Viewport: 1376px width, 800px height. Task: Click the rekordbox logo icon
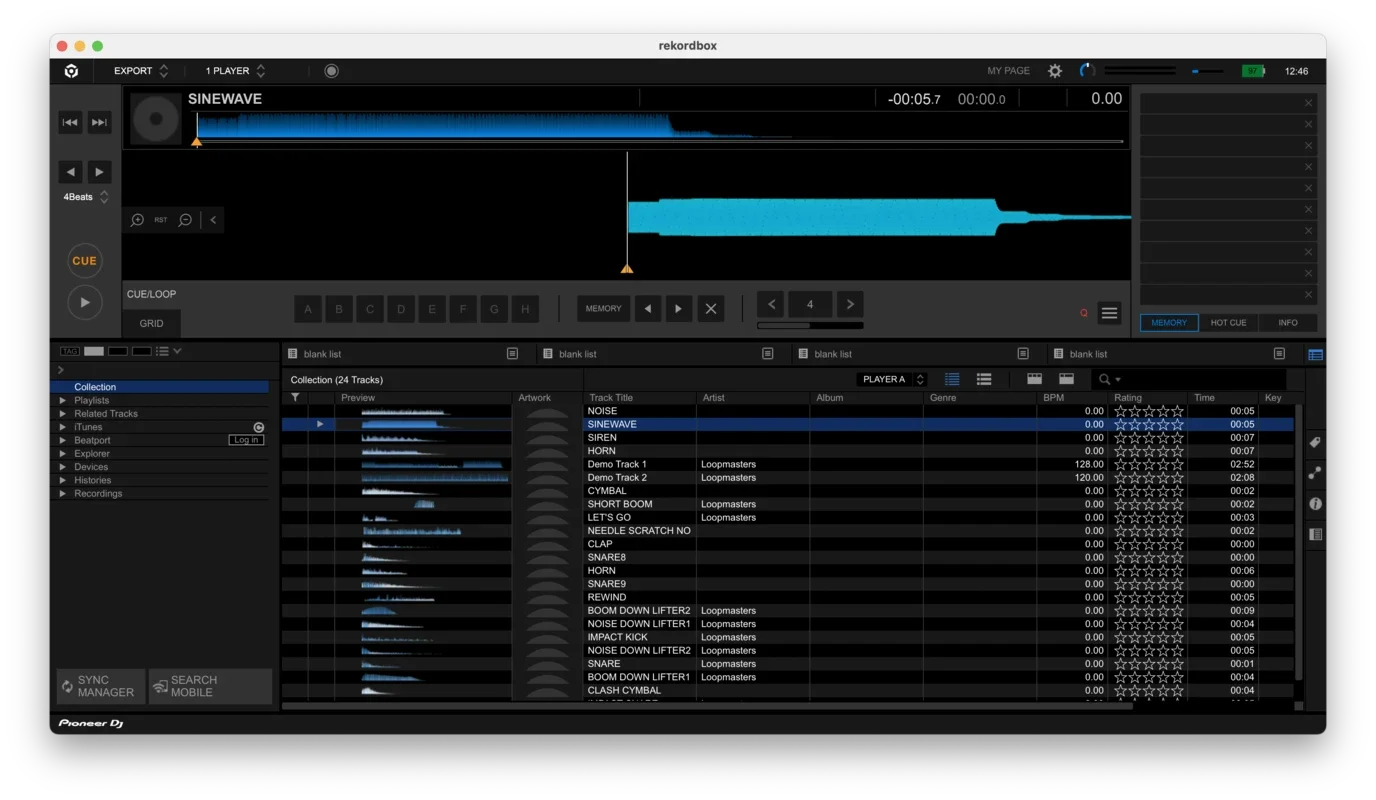pyautogui.click(x=71, y=71)
